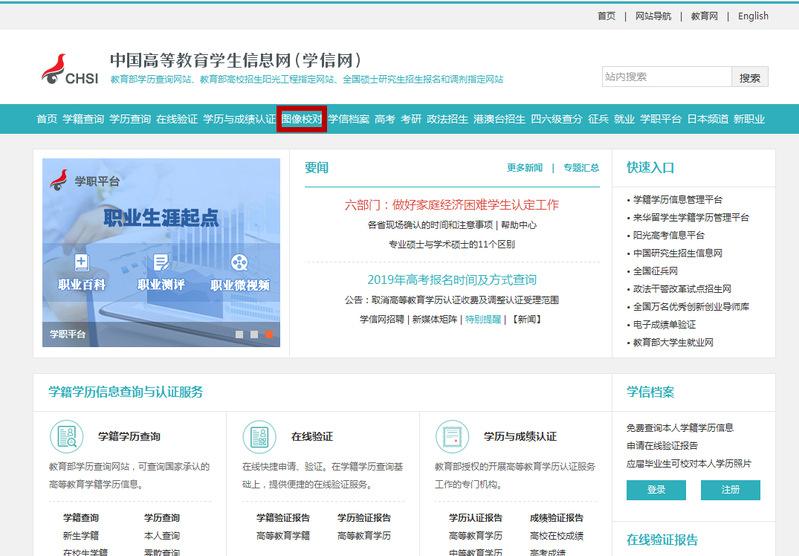Select the second carousel indicator dot

point(254,334)
